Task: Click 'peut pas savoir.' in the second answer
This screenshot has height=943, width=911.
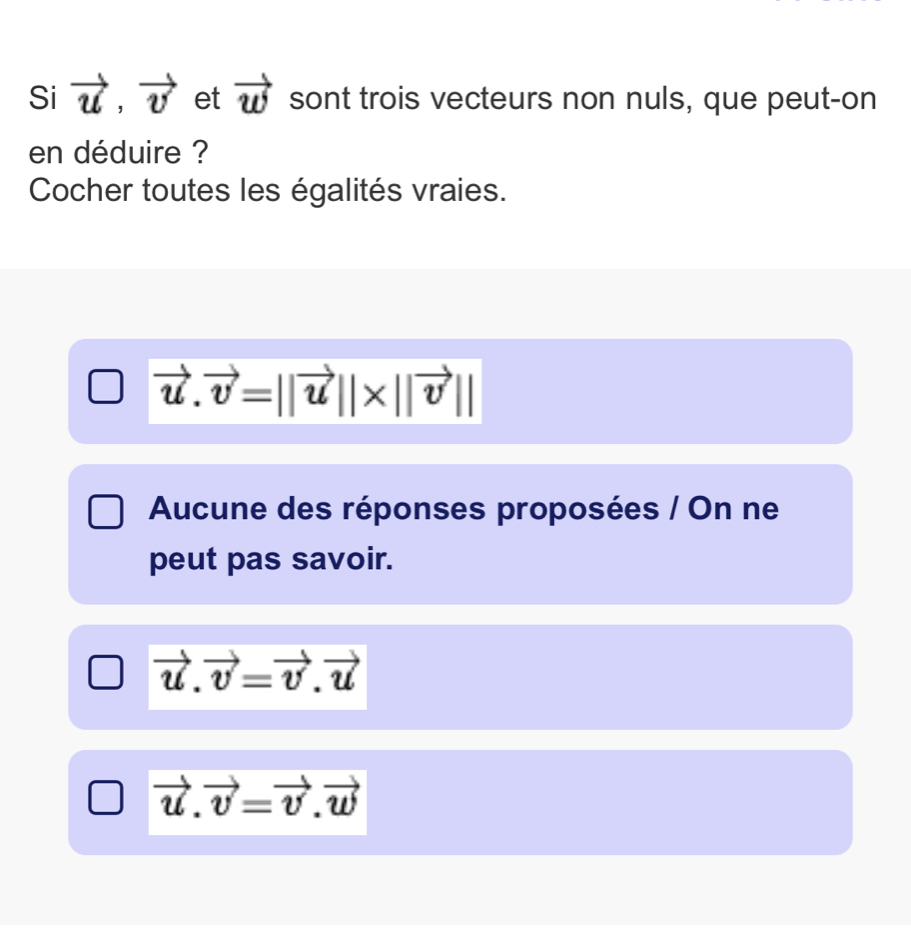Action: pyautogui.click(x=270, y=561)
